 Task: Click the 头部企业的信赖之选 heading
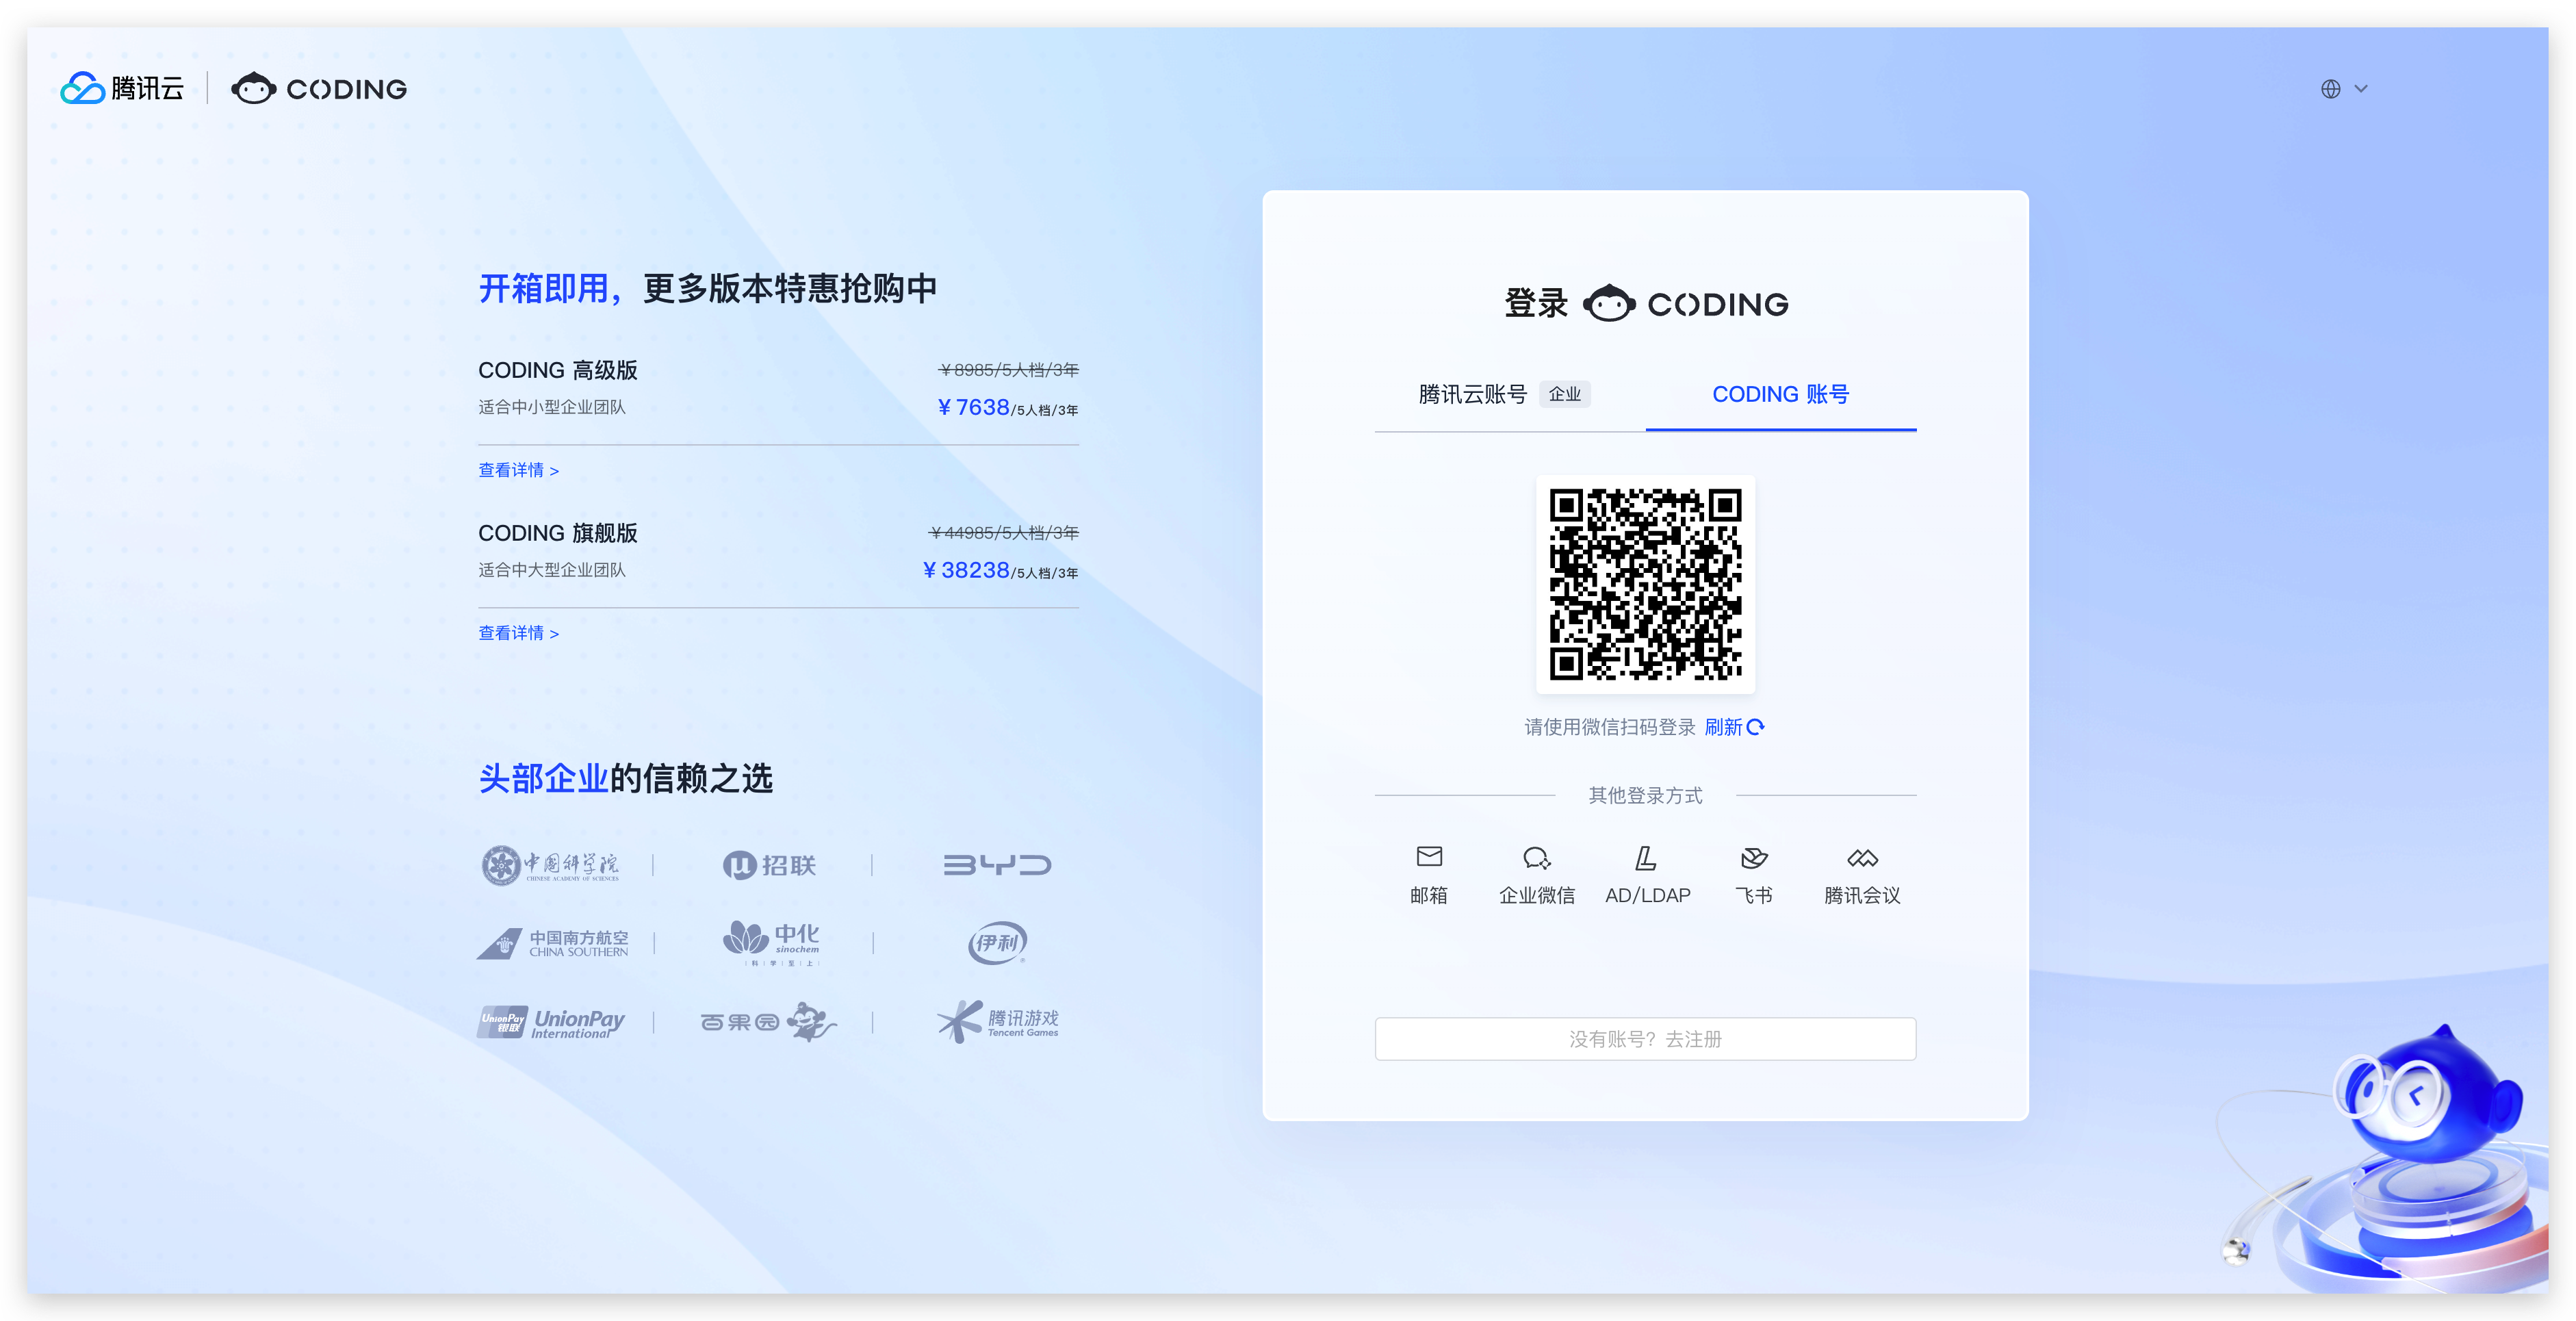pos(625,778)
